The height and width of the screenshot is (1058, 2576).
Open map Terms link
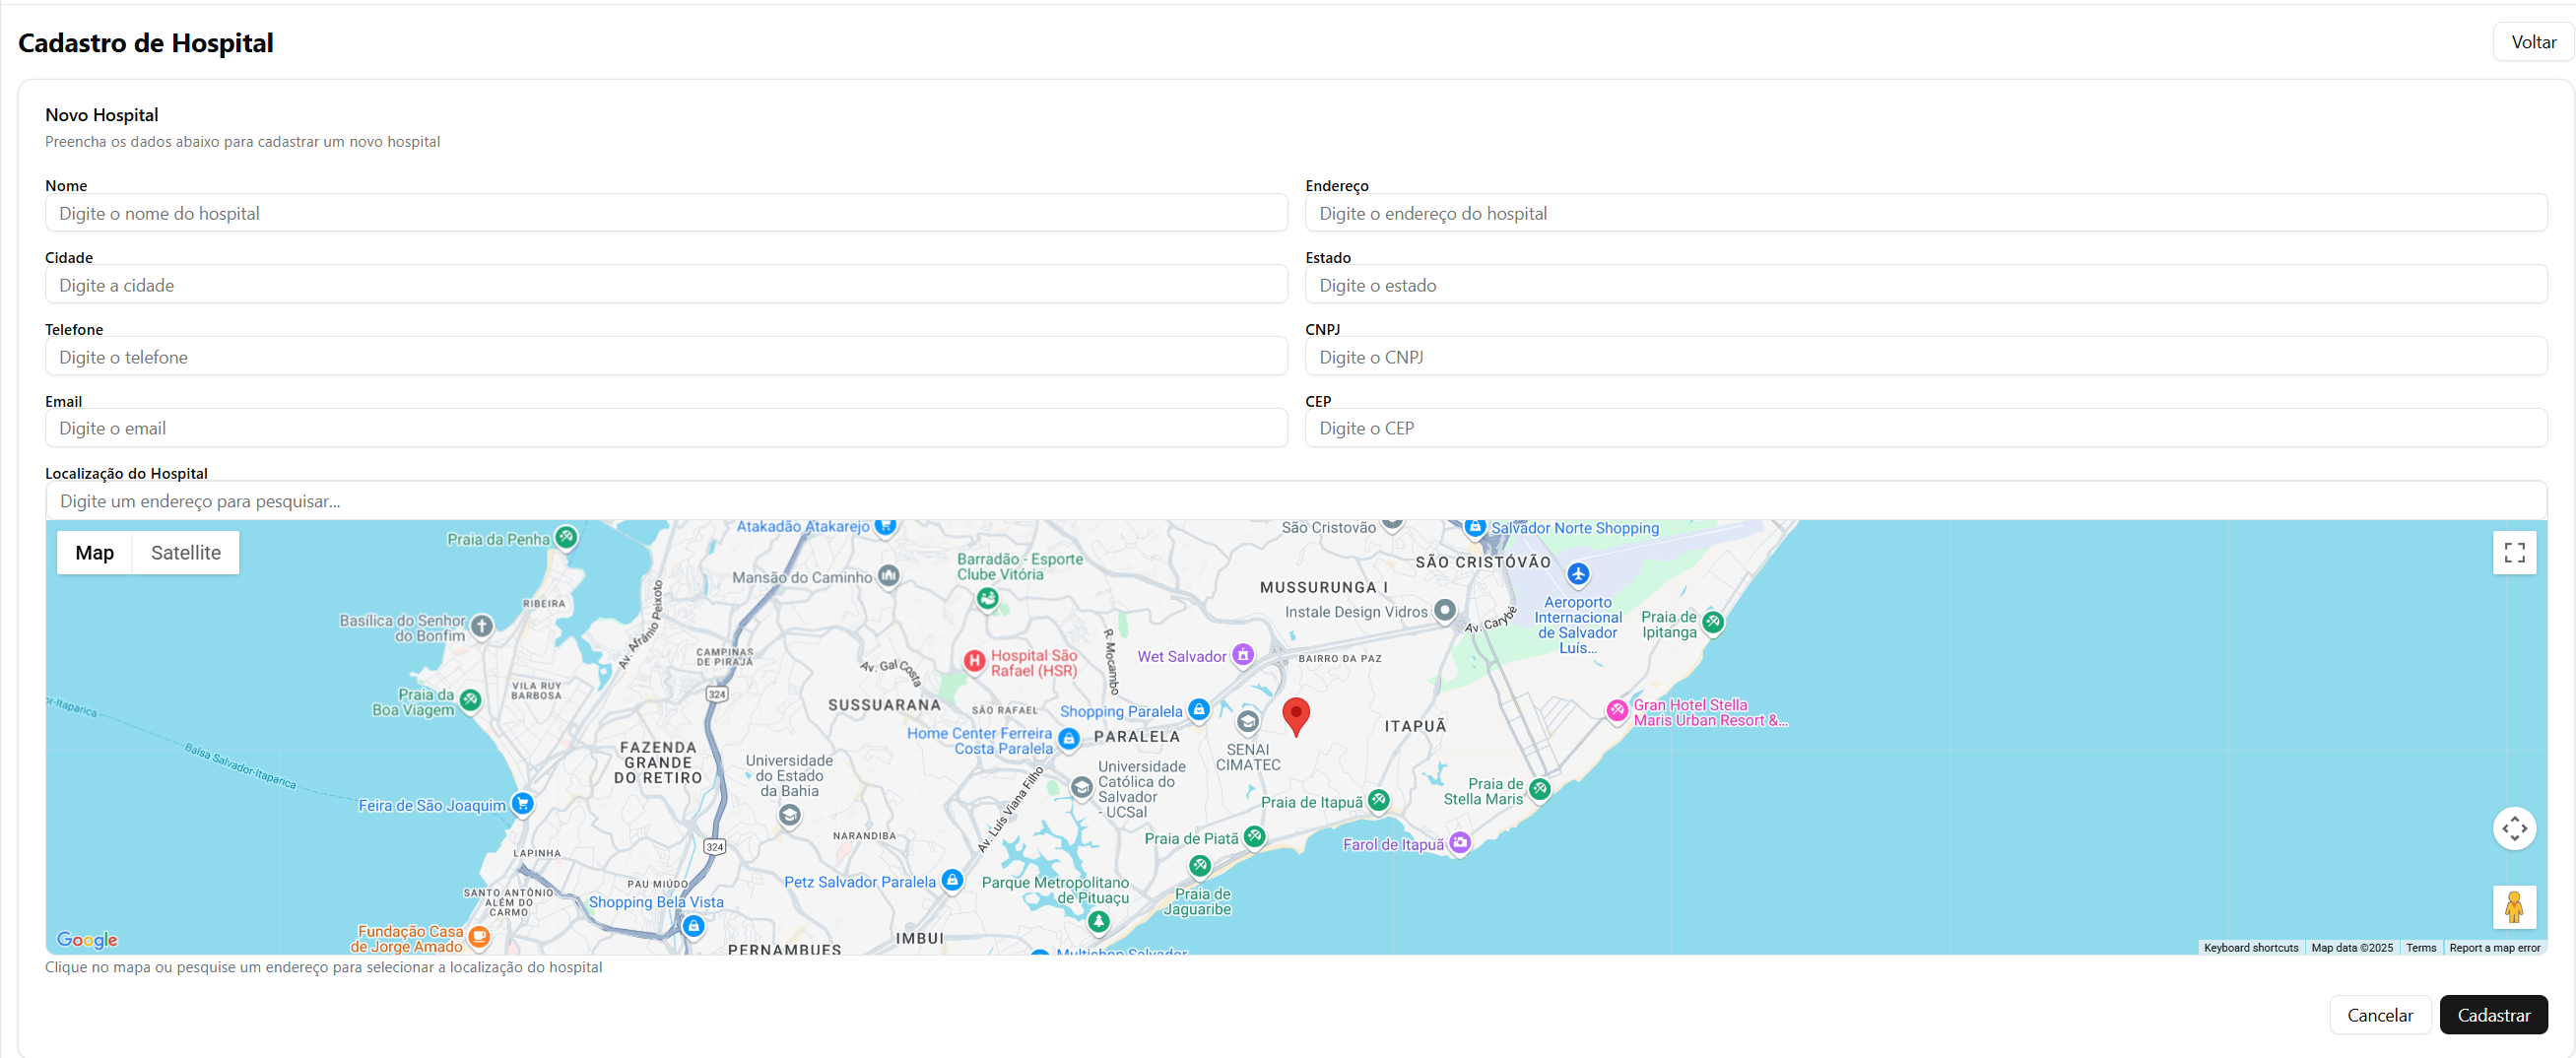[x=2421, y=948]
